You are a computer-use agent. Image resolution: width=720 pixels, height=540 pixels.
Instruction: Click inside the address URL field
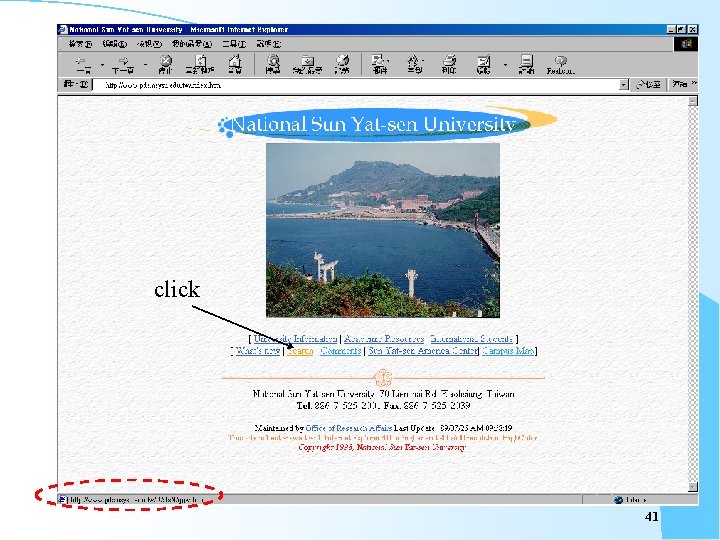pyautogui.click(x=356, y=85)
